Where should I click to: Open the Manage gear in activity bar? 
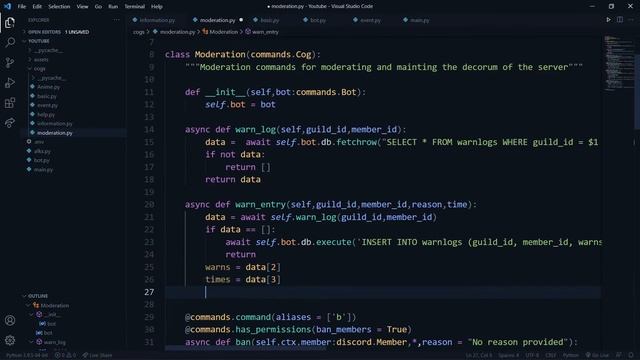point(10,340)
